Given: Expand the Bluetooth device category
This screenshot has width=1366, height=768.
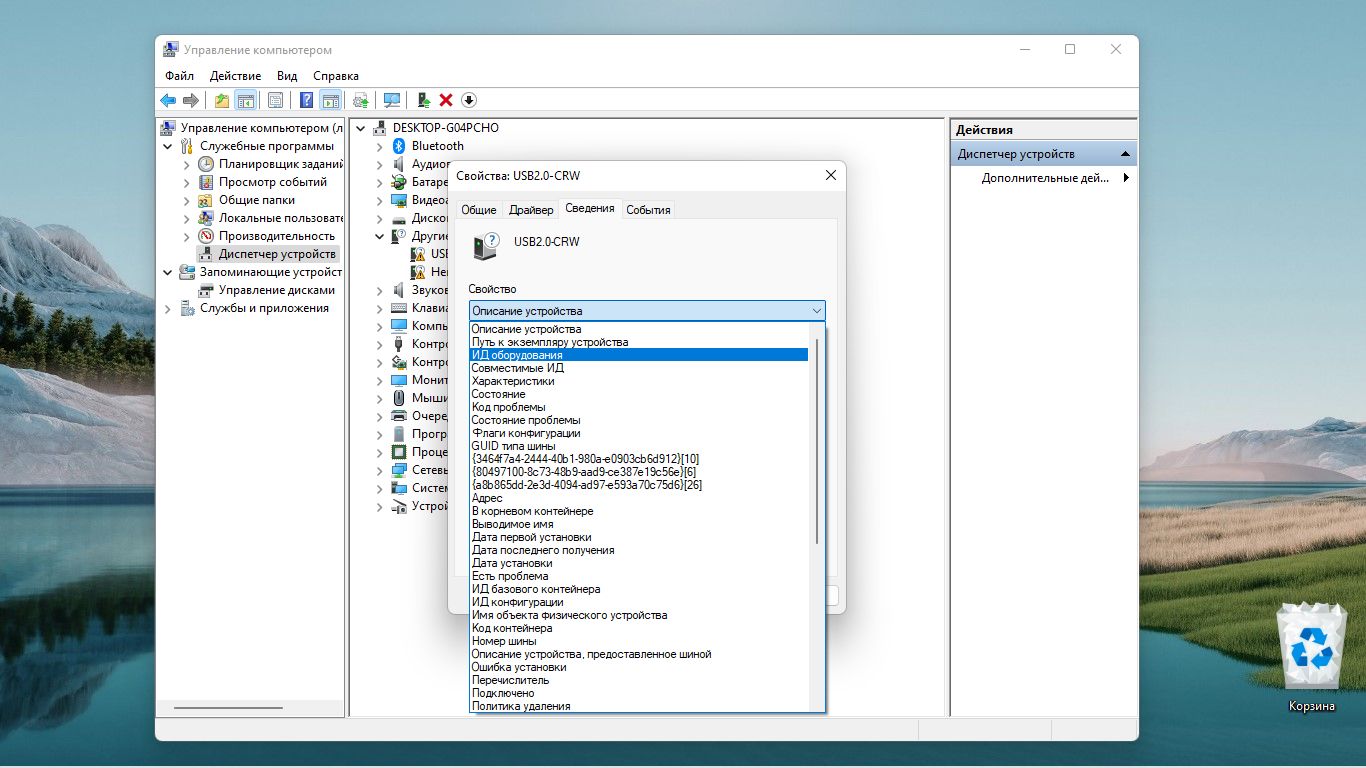Looking at the screenshot, I should pos(379,146).
